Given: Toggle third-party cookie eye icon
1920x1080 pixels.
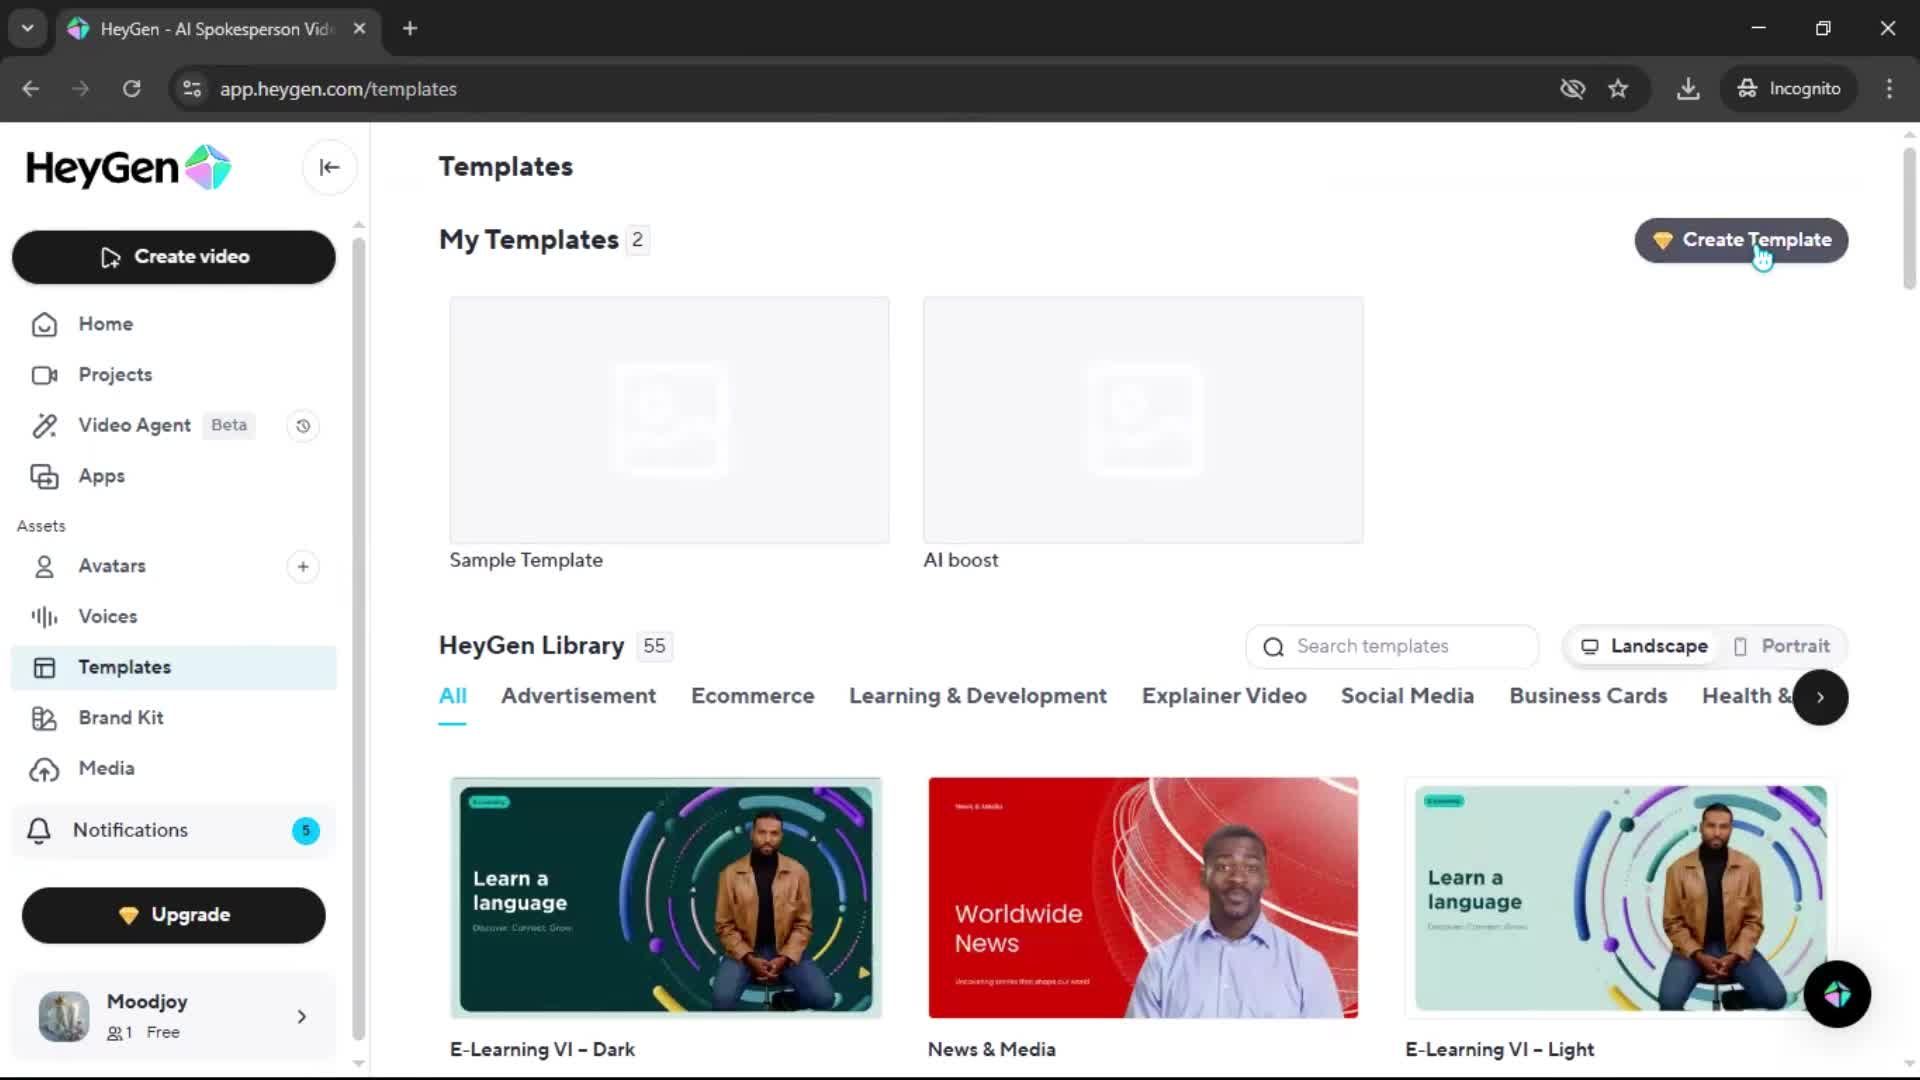Looking at the screenshot, I should pyautogui.click(x=1572, y=89).
